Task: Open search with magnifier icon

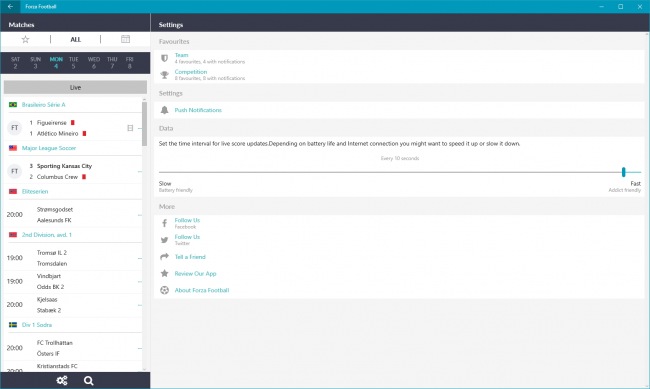Action: (x=88, y=380)
